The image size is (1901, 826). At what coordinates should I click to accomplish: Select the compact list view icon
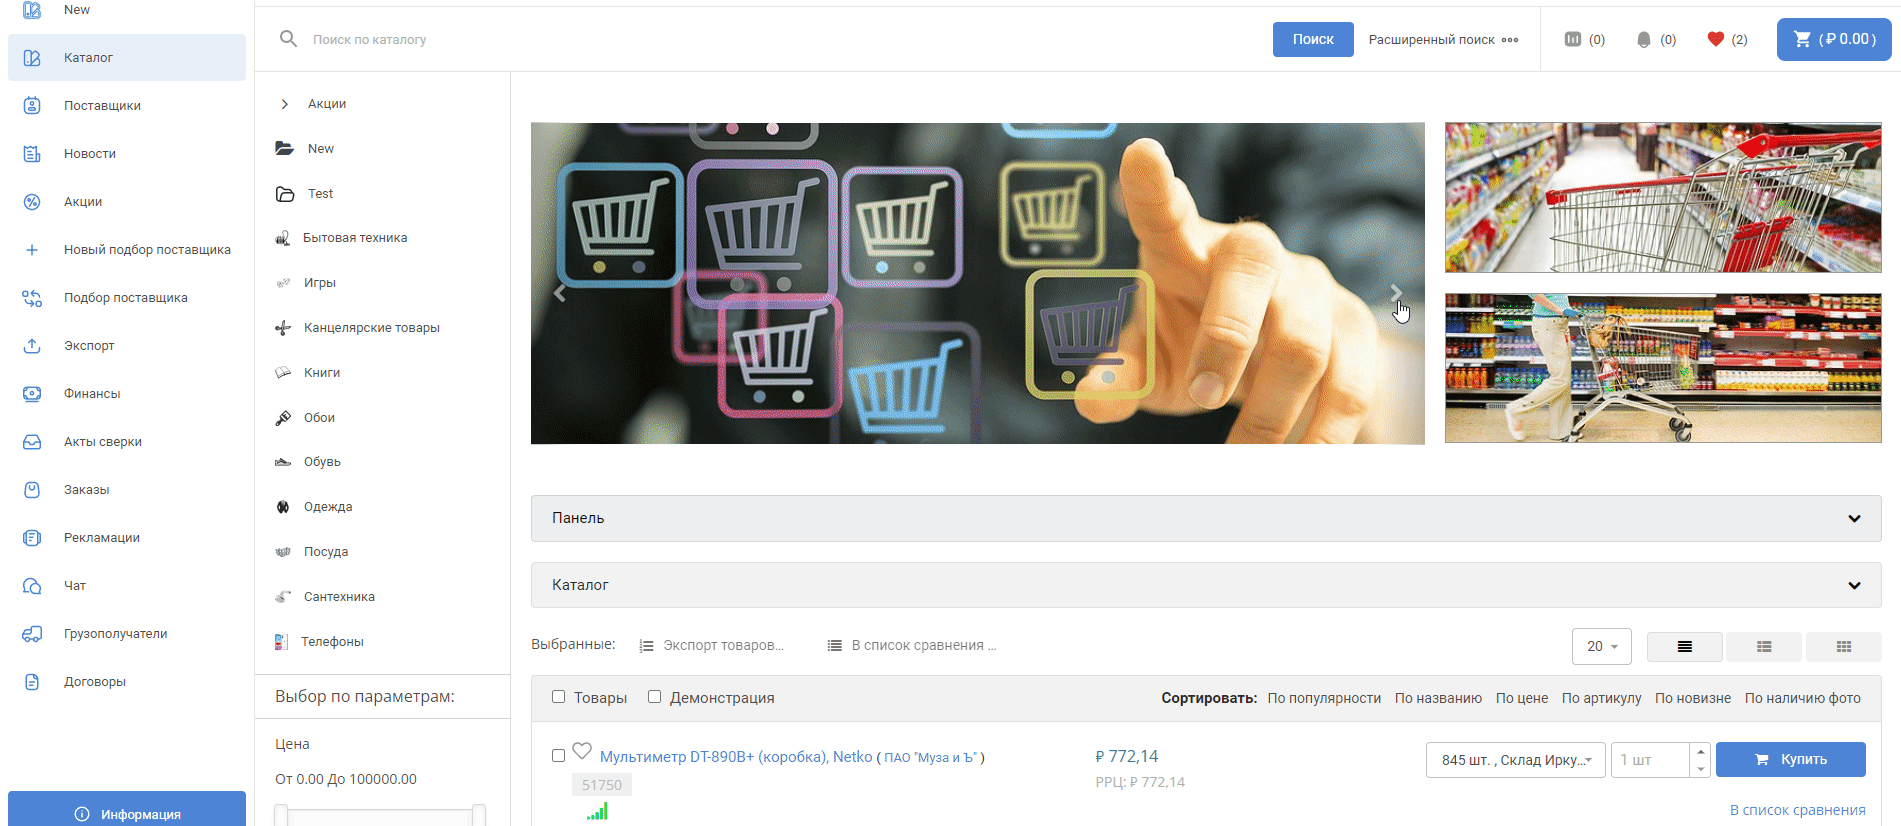click(1764, 647)
